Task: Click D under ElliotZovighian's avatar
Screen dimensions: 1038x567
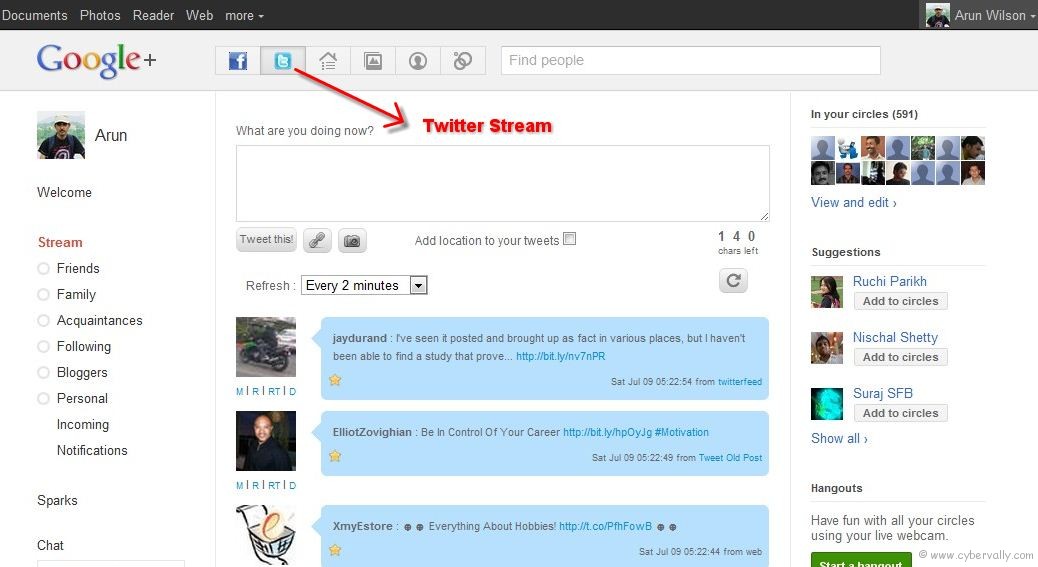Action: point(293,486)
